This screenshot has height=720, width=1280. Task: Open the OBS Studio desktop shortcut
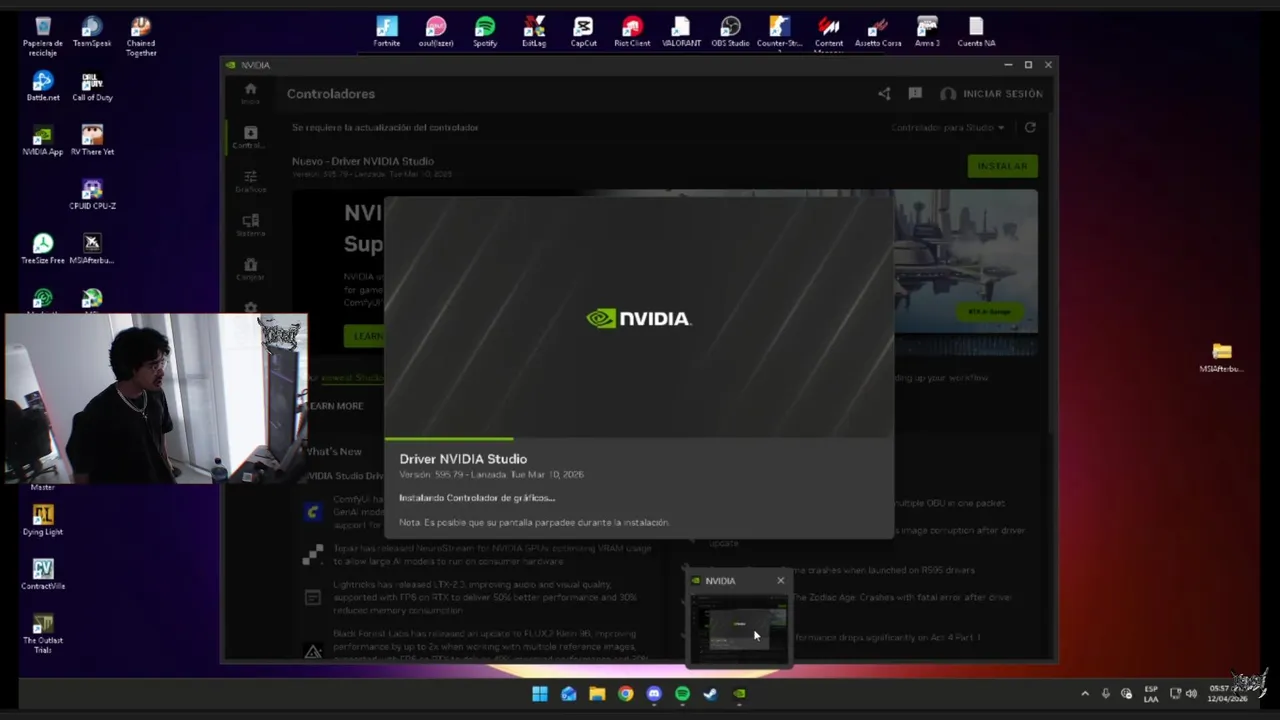pos(730,31)
